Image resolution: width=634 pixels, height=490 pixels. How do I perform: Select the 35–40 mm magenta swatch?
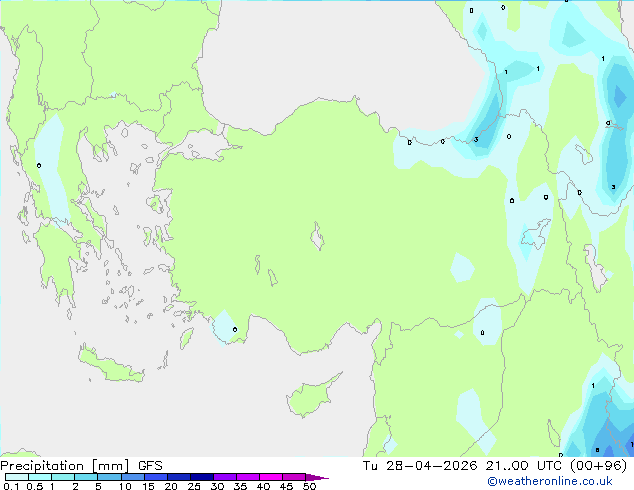point(248,477)
